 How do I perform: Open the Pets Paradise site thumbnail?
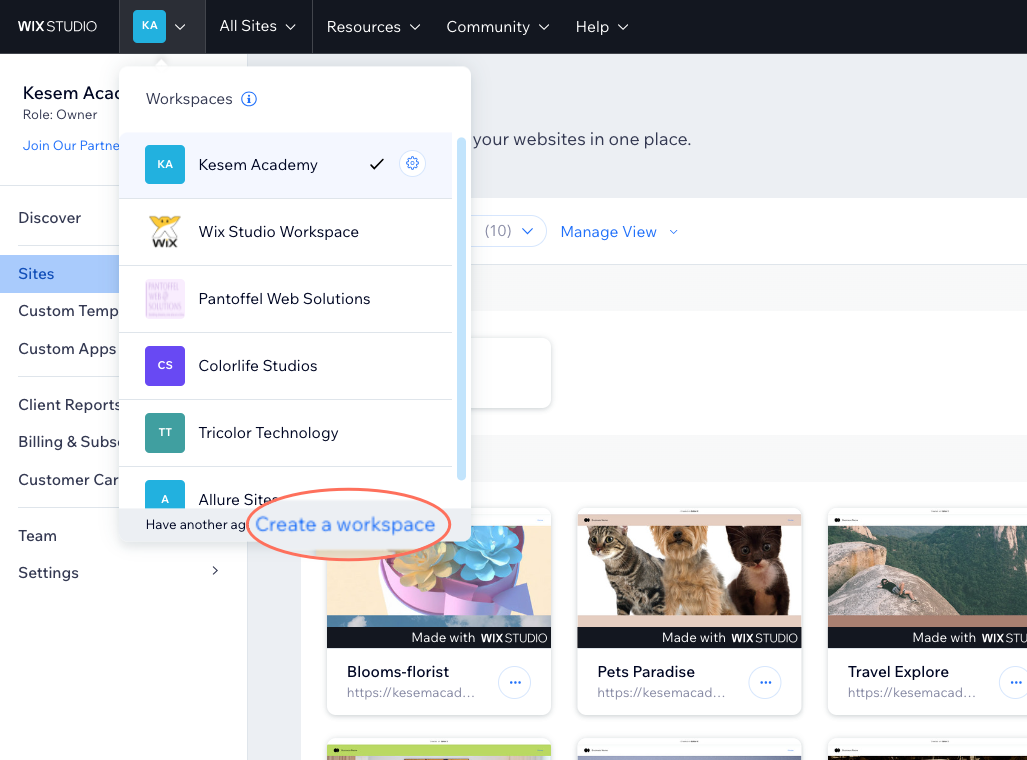[x=689, y=578]
